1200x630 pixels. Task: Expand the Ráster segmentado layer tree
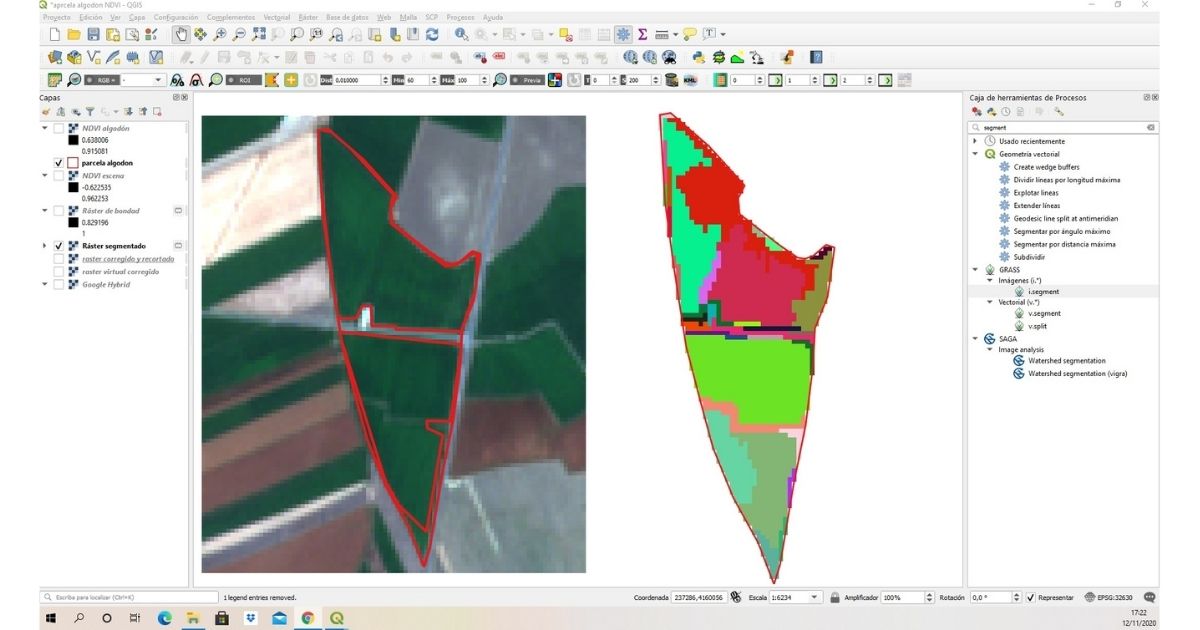44,246
